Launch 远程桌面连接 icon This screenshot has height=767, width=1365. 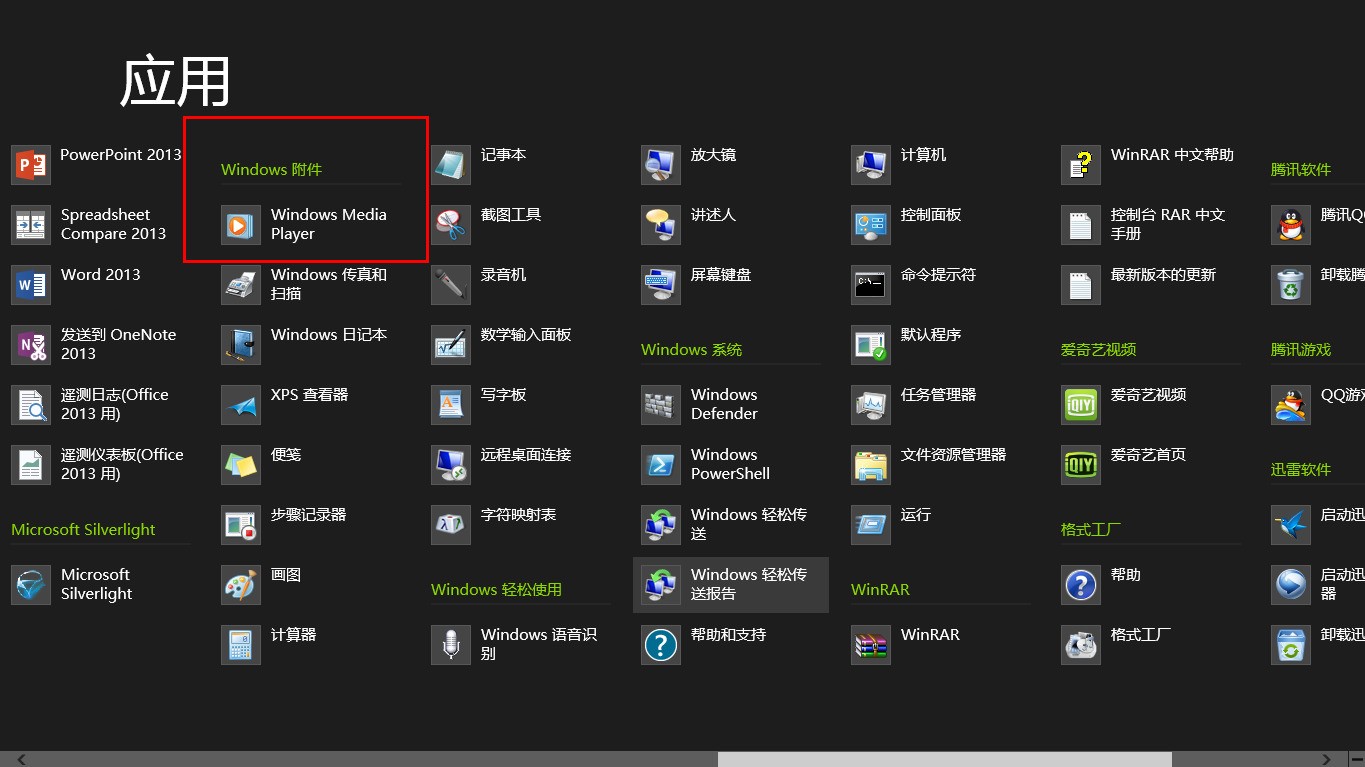451,465
